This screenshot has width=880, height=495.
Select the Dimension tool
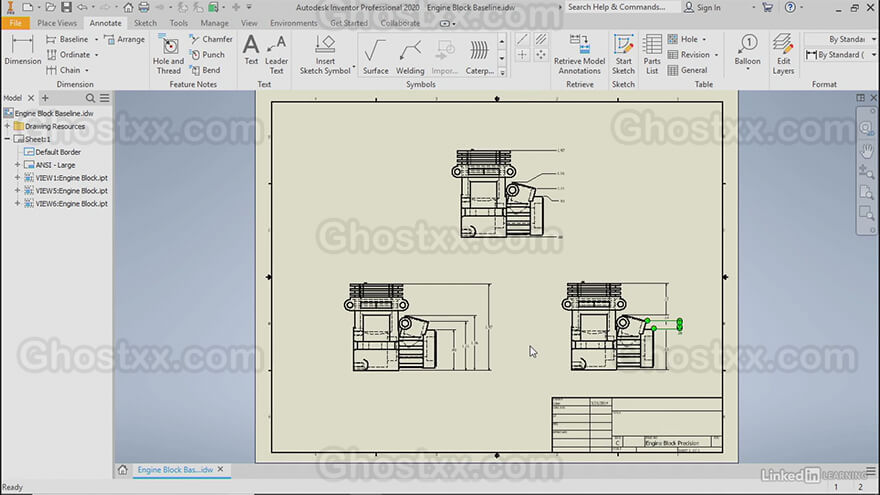22,50
